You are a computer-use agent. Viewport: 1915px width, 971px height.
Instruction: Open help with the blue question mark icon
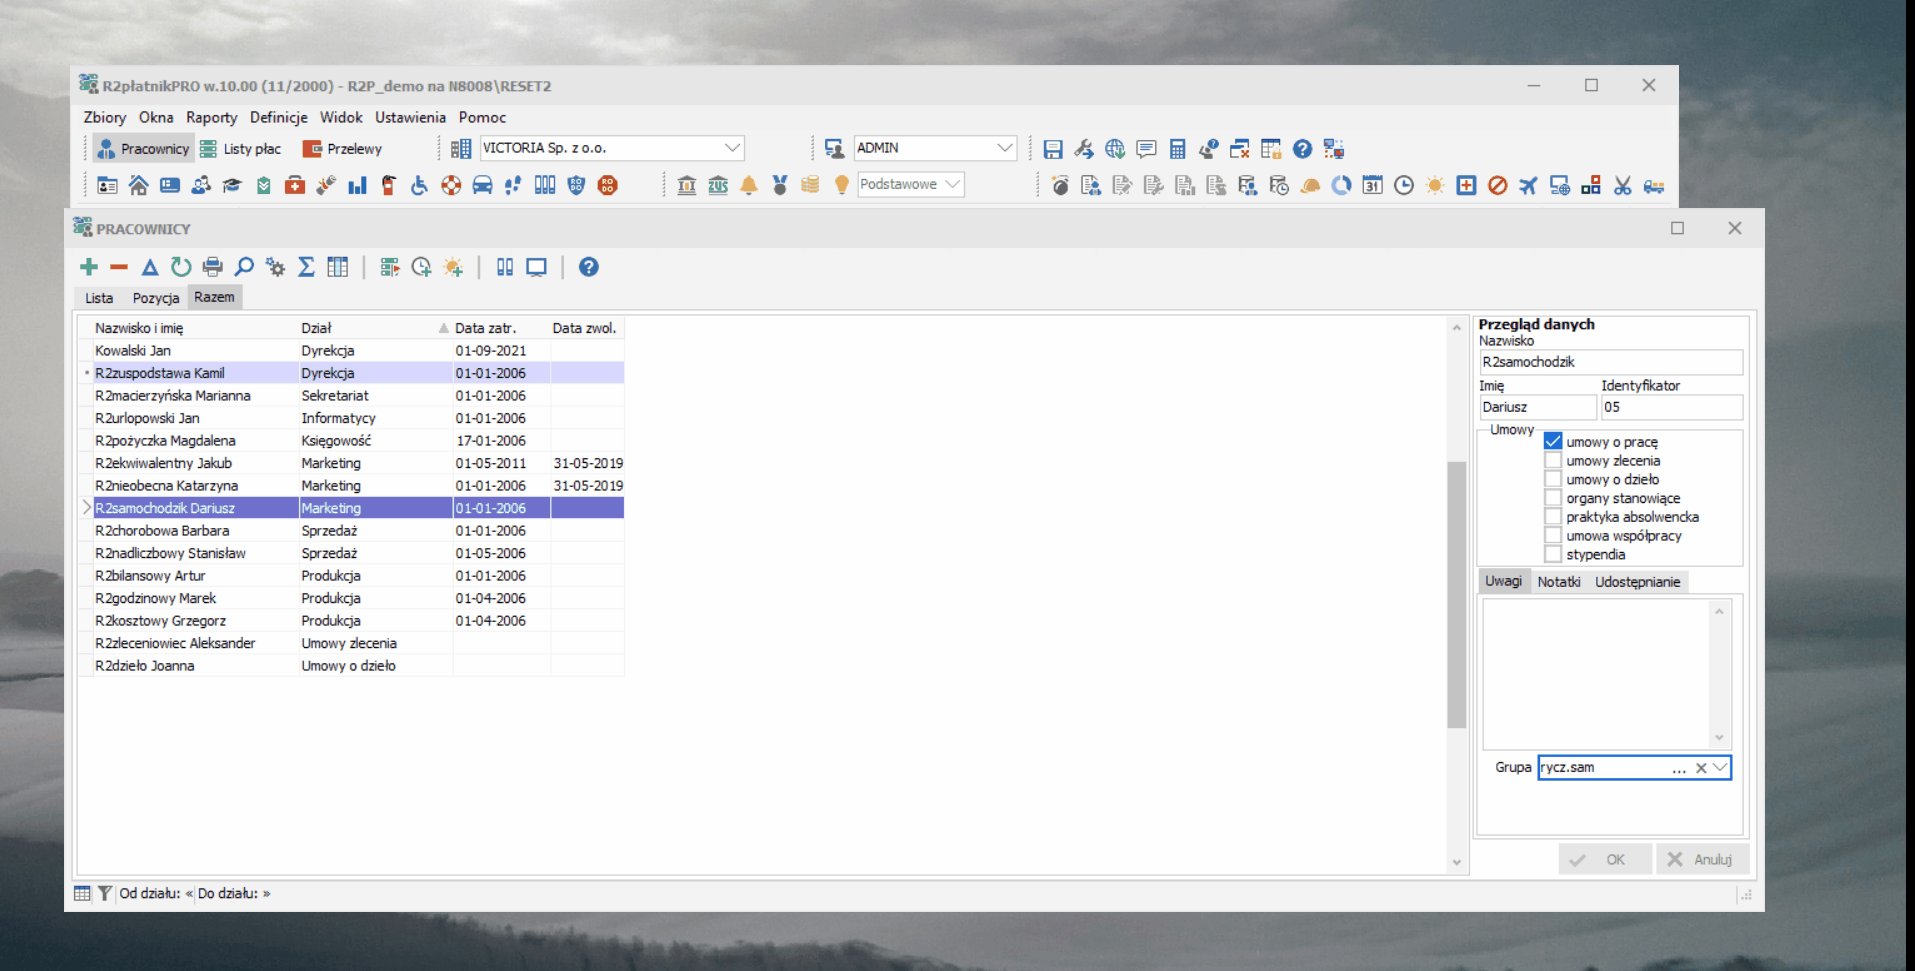pyautogui.click(x=589, y=267)
